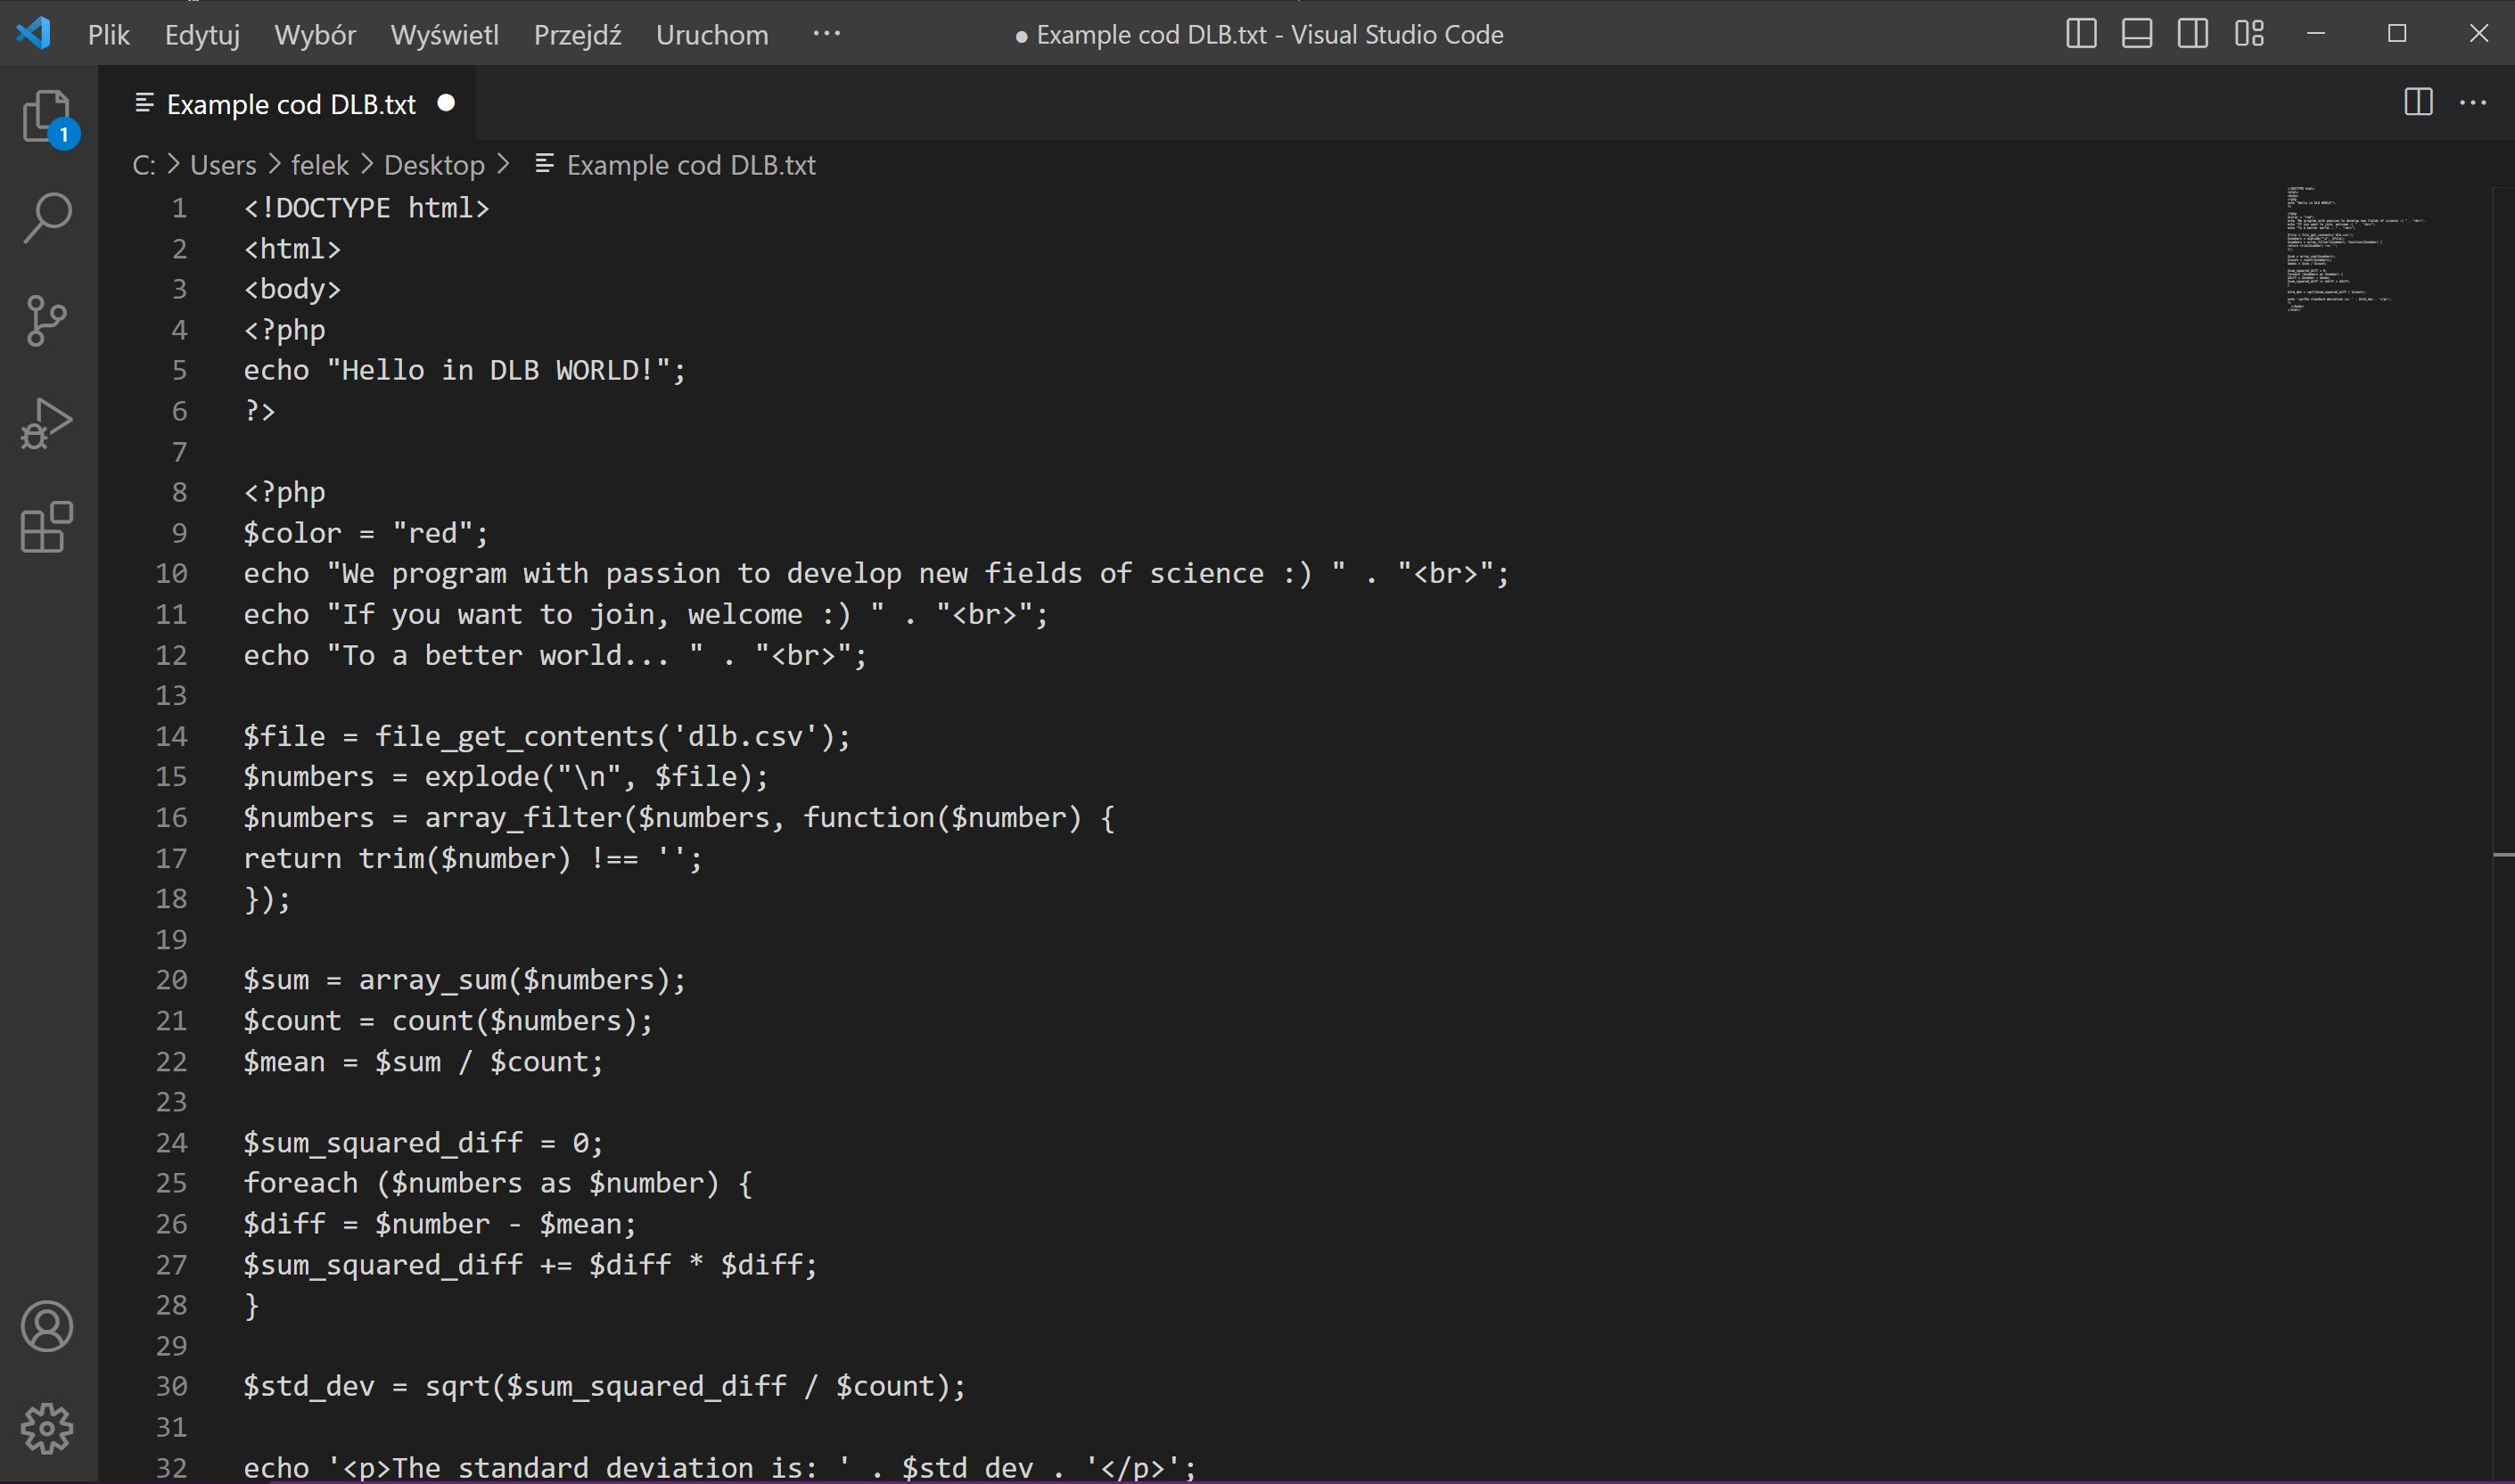Toggle the bottom panel visibility
Screen dimensions: 2515x1484
2137,34
